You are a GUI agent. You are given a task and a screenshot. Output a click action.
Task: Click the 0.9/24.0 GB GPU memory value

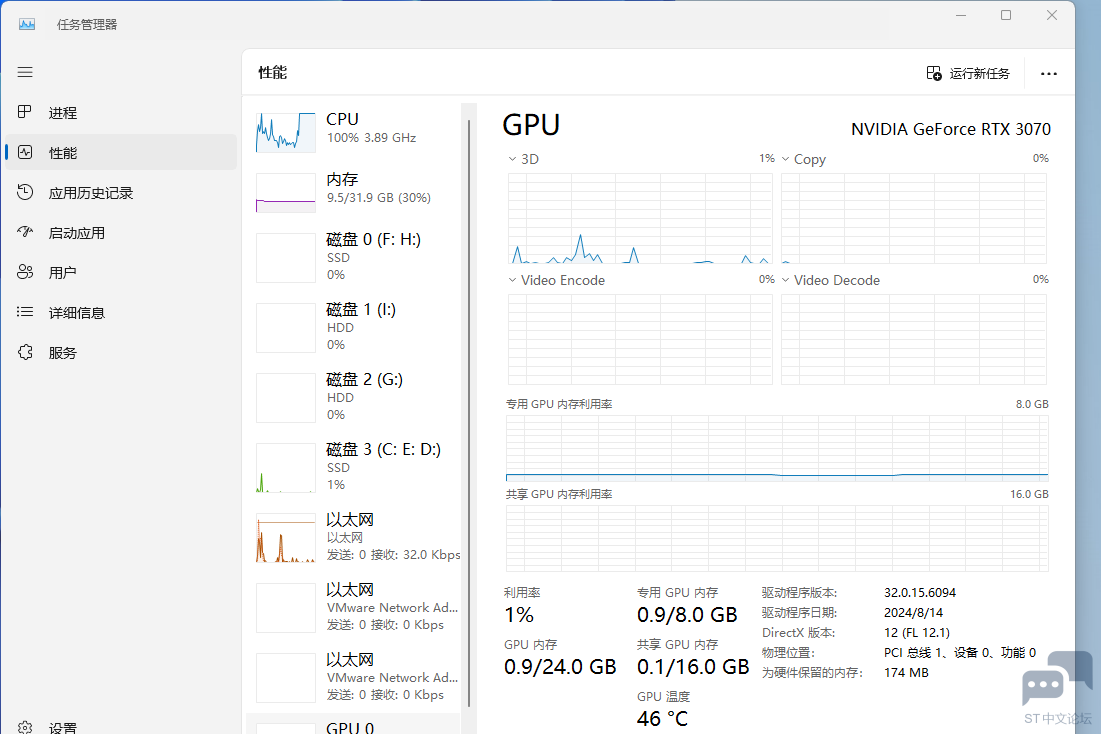560,667
